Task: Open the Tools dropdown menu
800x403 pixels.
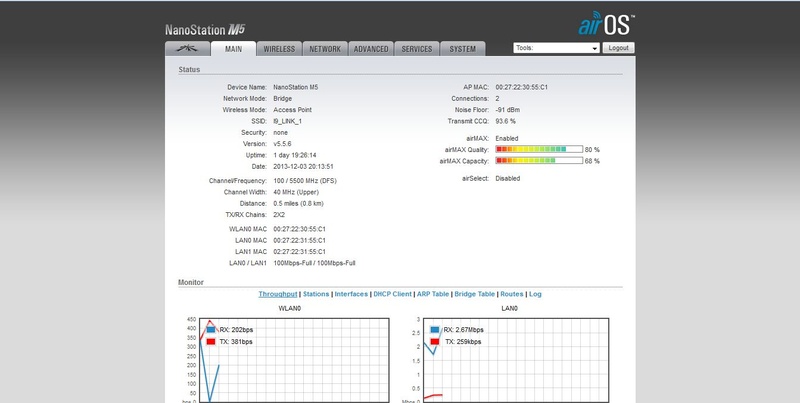Action: (555, 48)
